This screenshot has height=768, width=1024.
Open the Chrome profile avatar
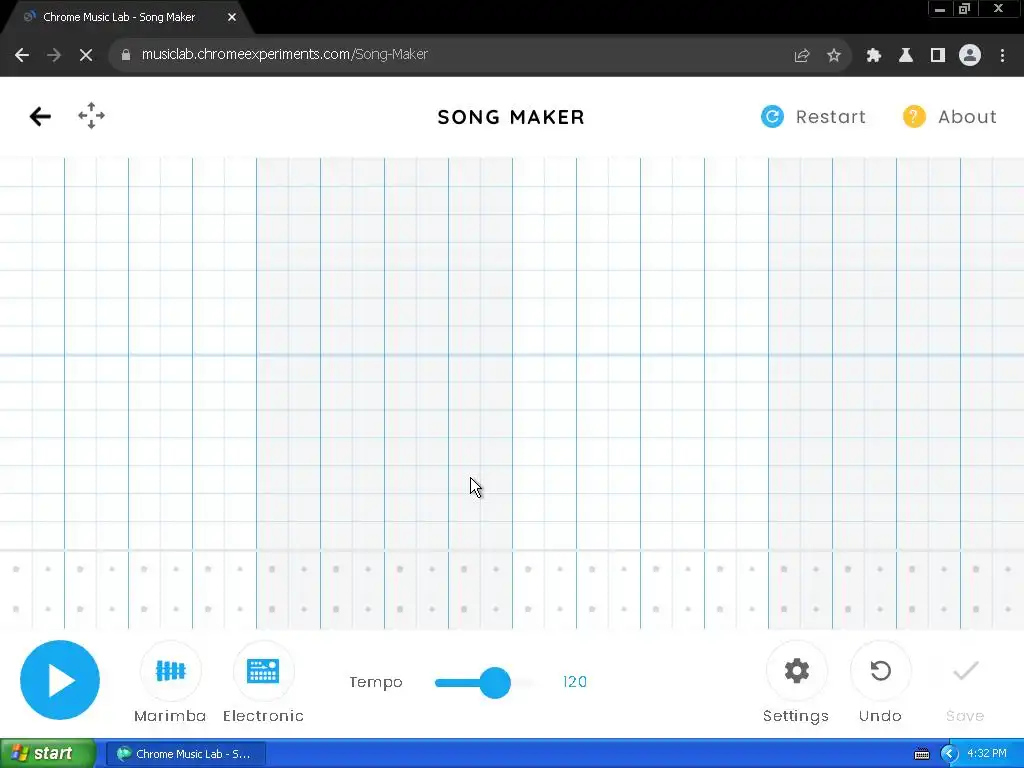[970, 56]
